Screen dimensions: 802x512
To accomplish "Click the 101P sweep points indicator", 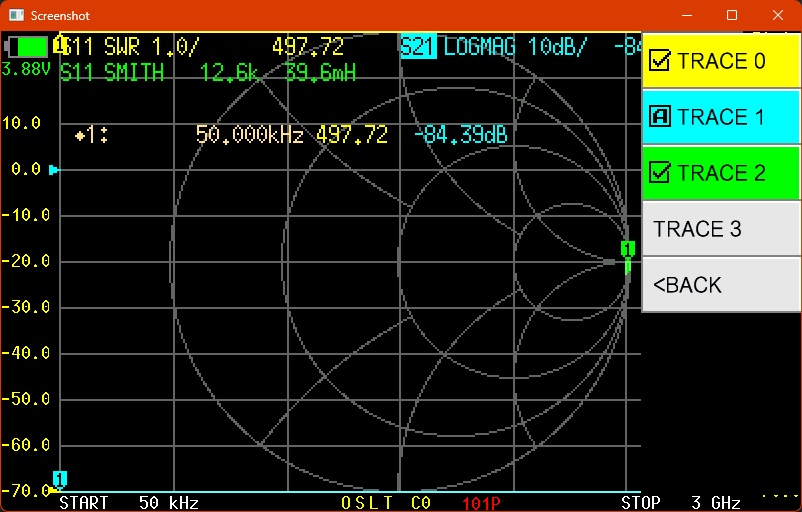I will coord(481,502).
